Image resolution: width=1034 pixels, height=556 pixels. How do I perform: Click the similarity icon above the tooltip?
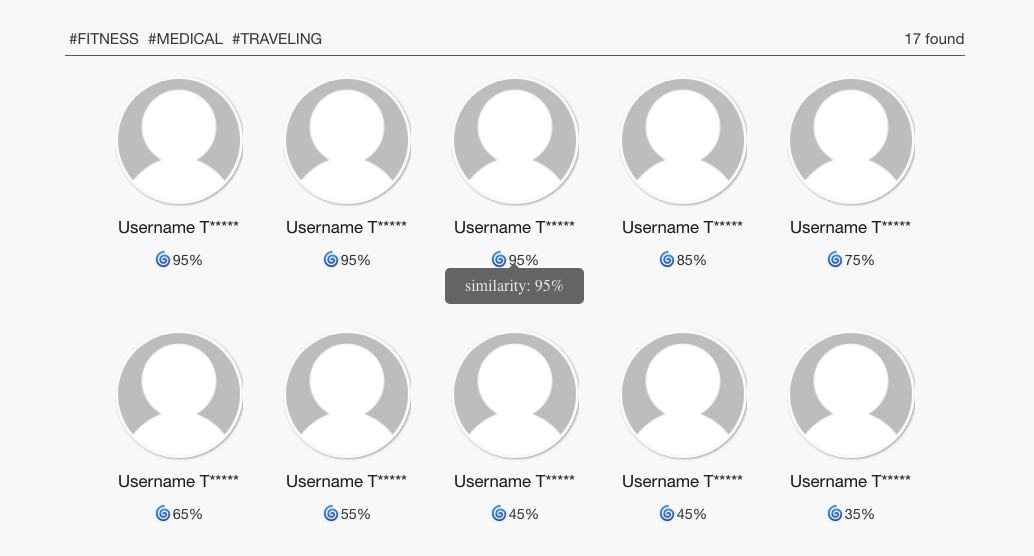coord(498,259)
